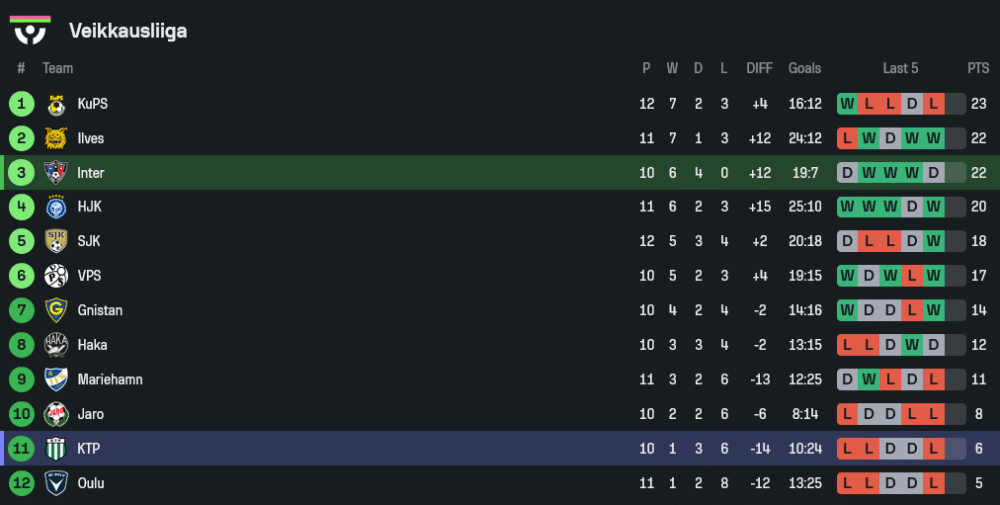Click KuPS's most recent result badge
Image resolution: width=1000 pixels, height=505 pixels.
click(x=933, y=104)
